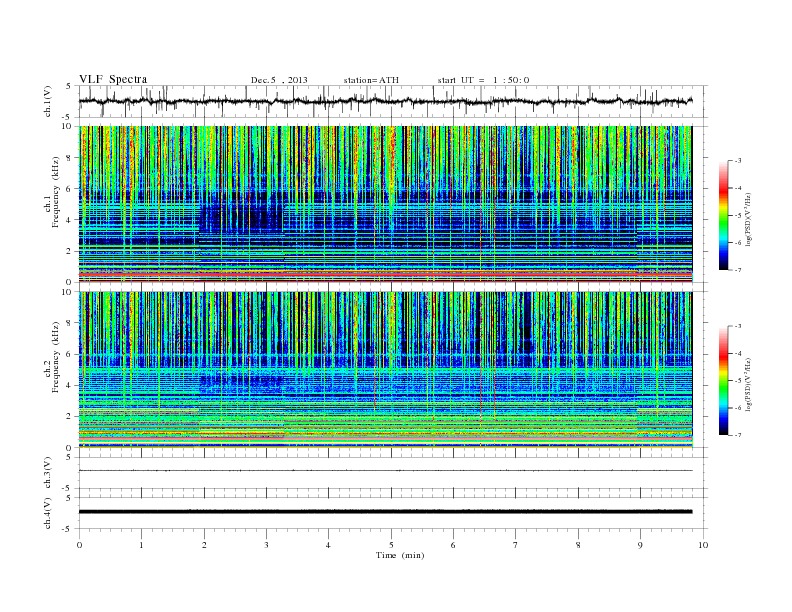The height and width of the screenshot is (612, 792).
Task: Click the "10" tick on the time axis
Action: tap(703, 545)
